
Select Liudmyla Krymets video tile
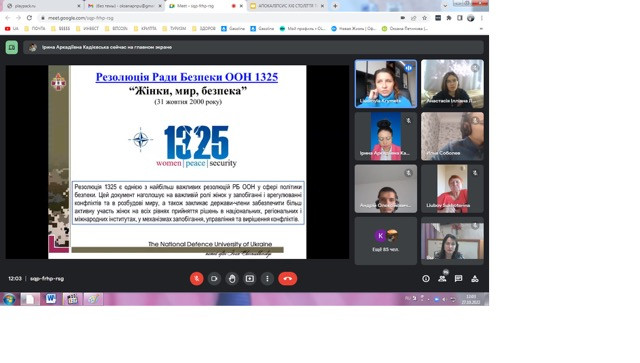tap(386, 84)
